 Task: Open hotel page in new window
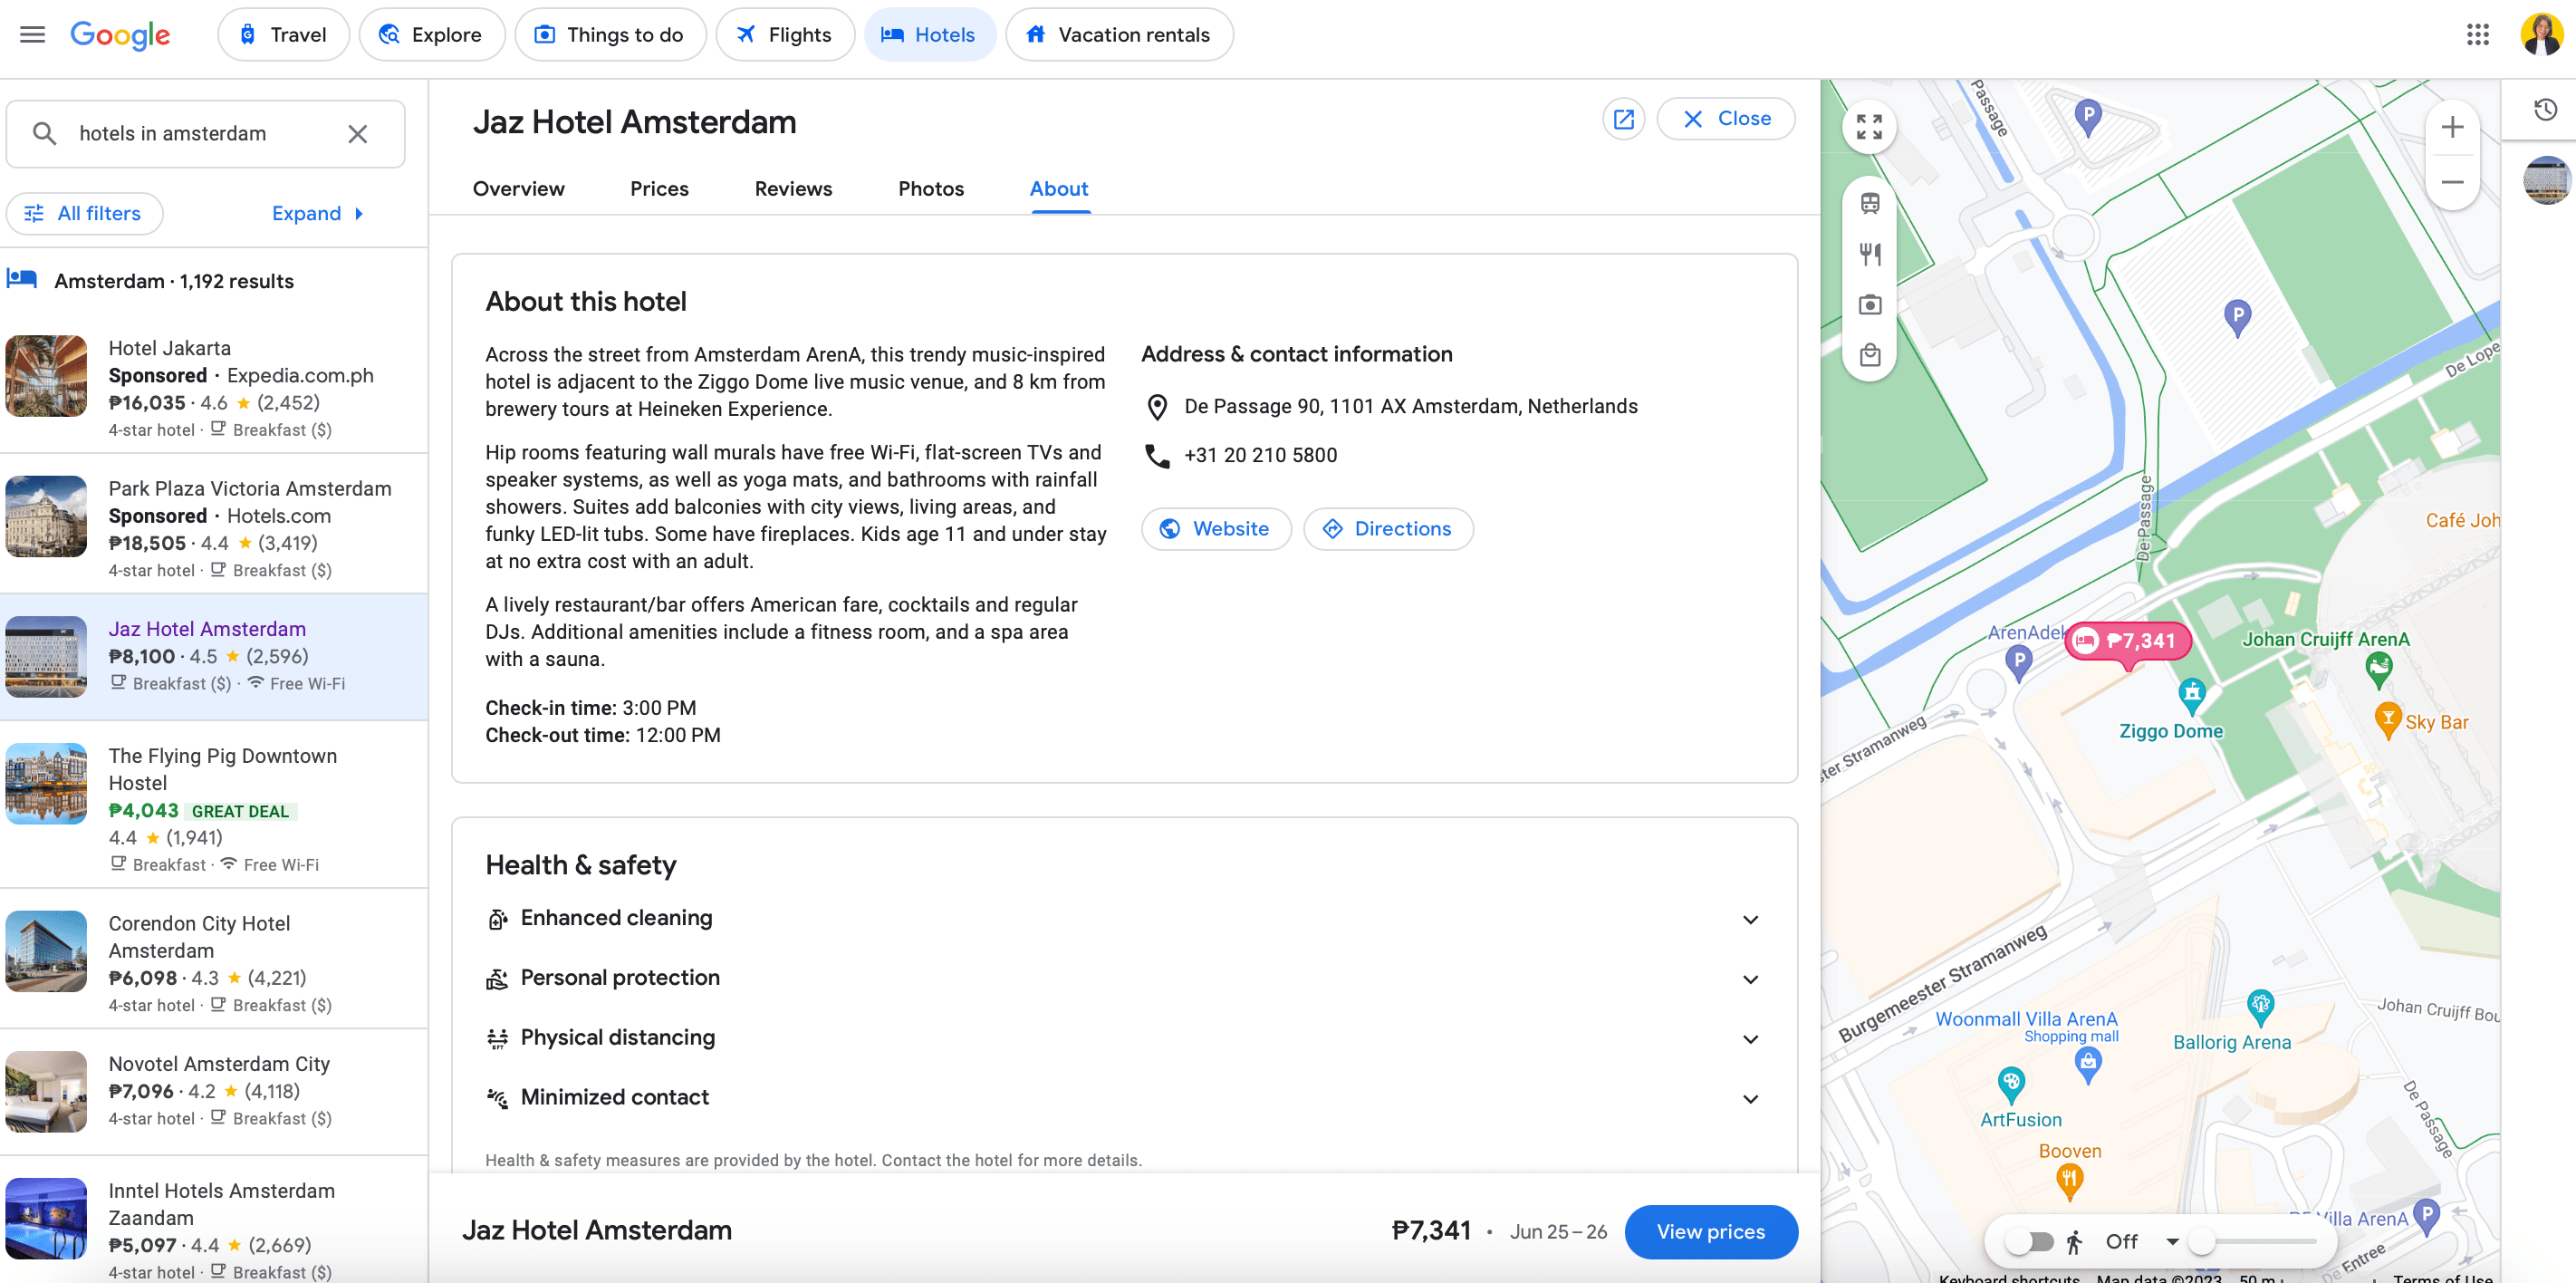tap(1623, 119)
